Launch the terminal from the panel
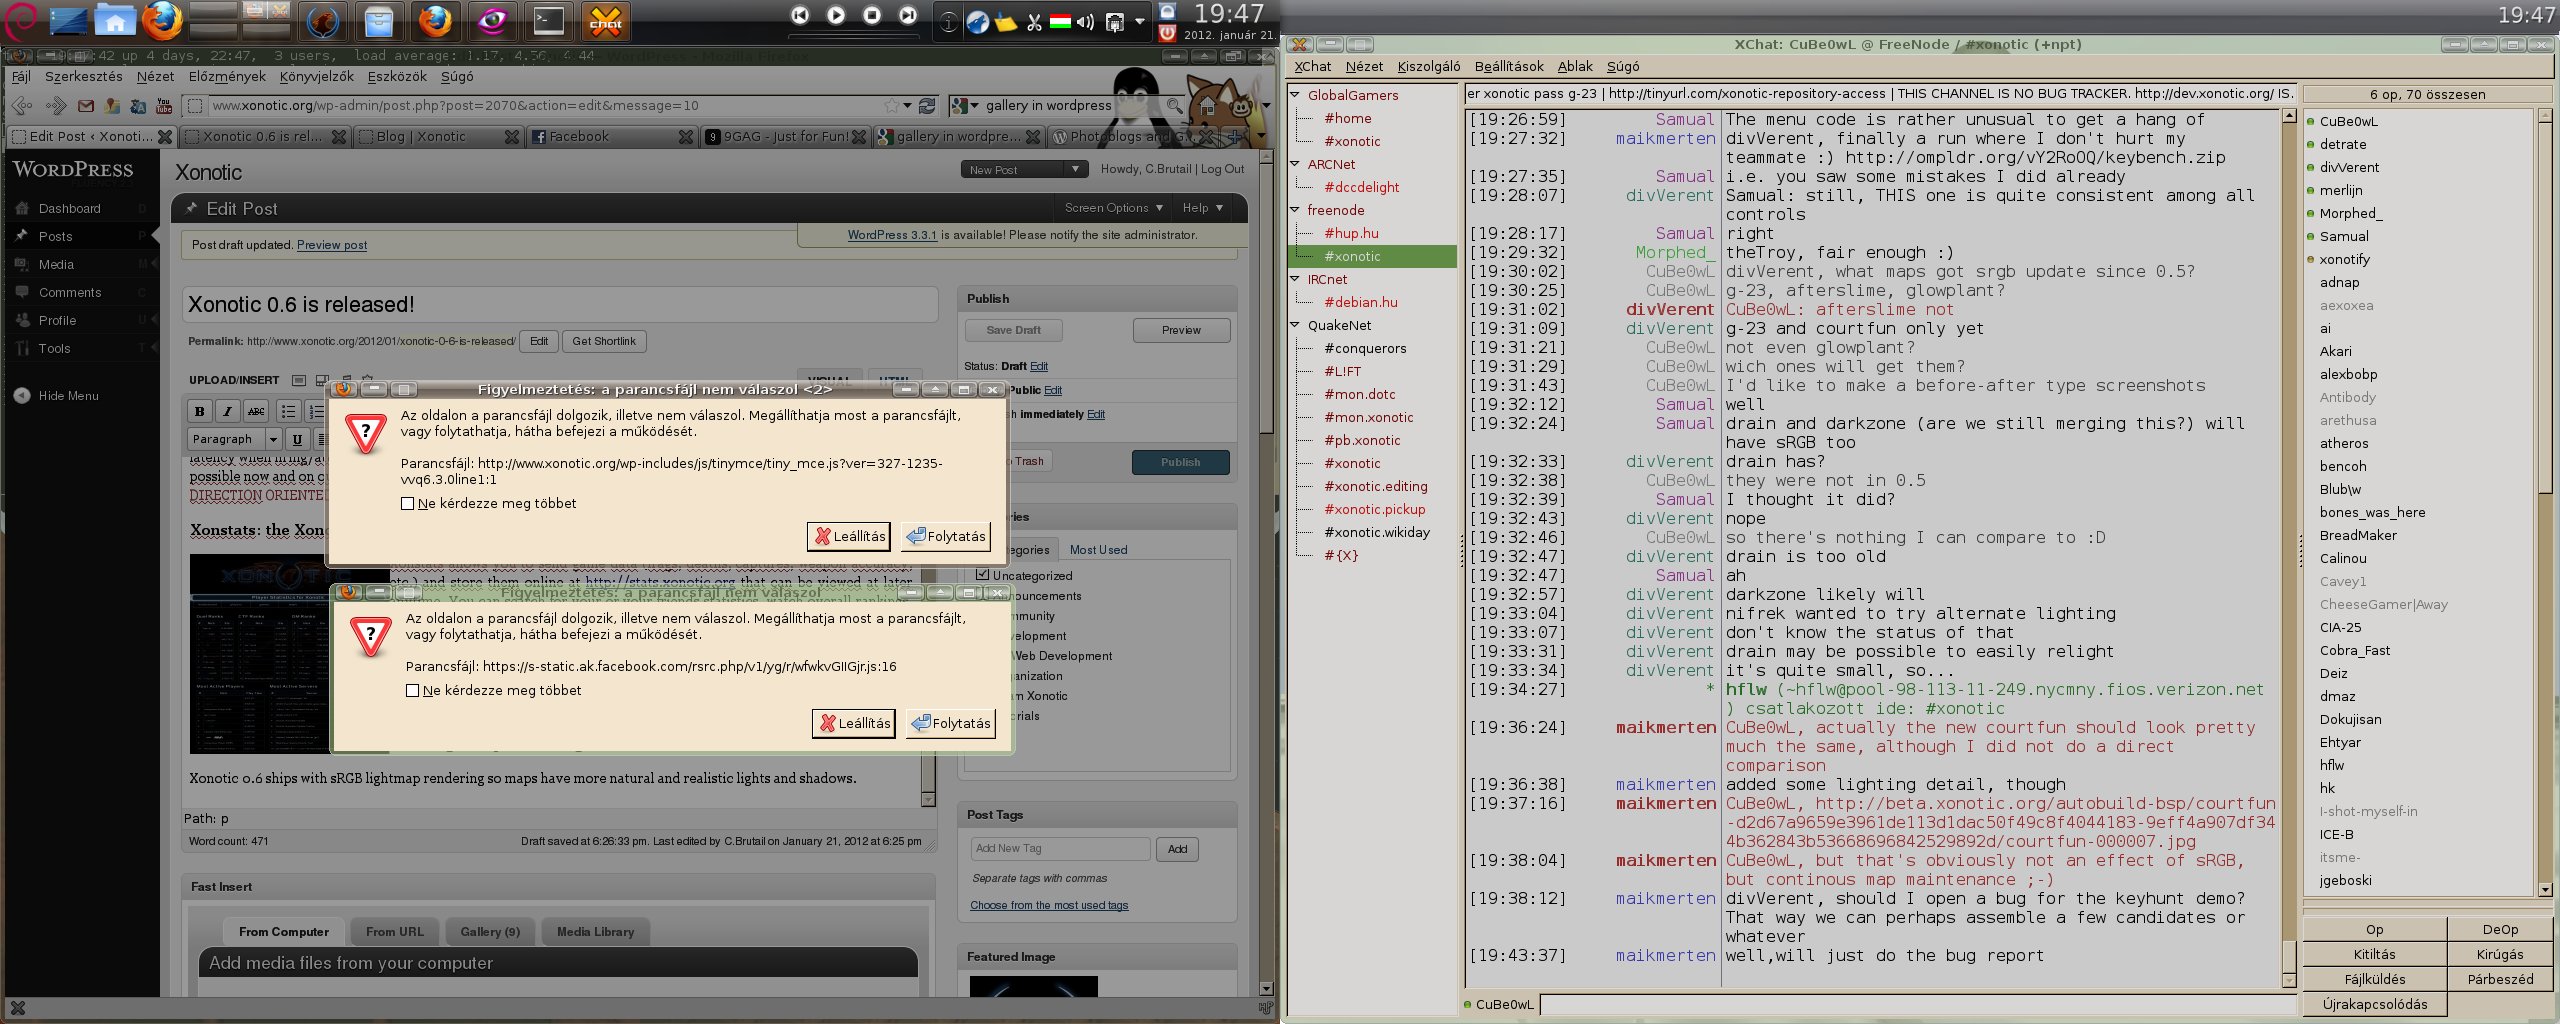This screenshot has width=2560, height=1024. pyautogui.click(x=549, y=20)
